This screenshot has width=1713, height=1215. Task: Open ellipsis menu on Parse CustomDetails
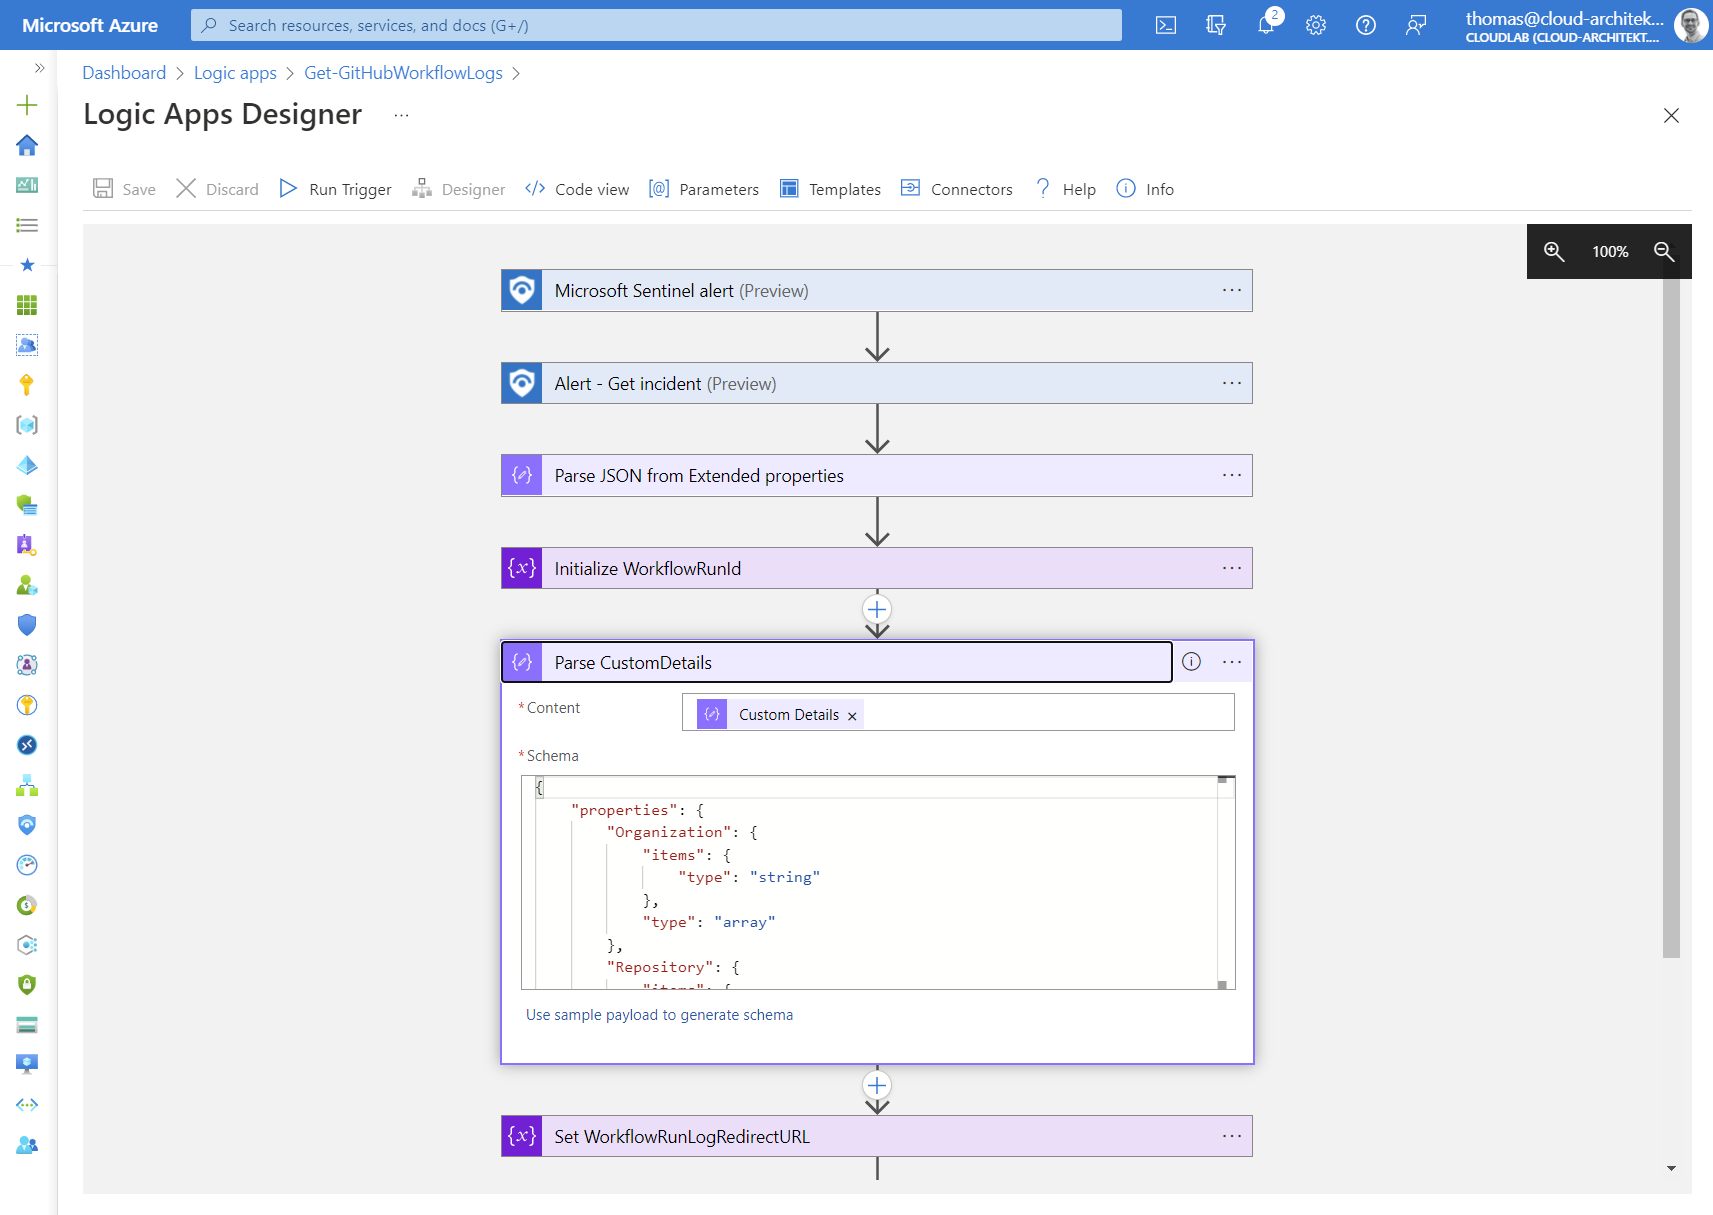1232,662
